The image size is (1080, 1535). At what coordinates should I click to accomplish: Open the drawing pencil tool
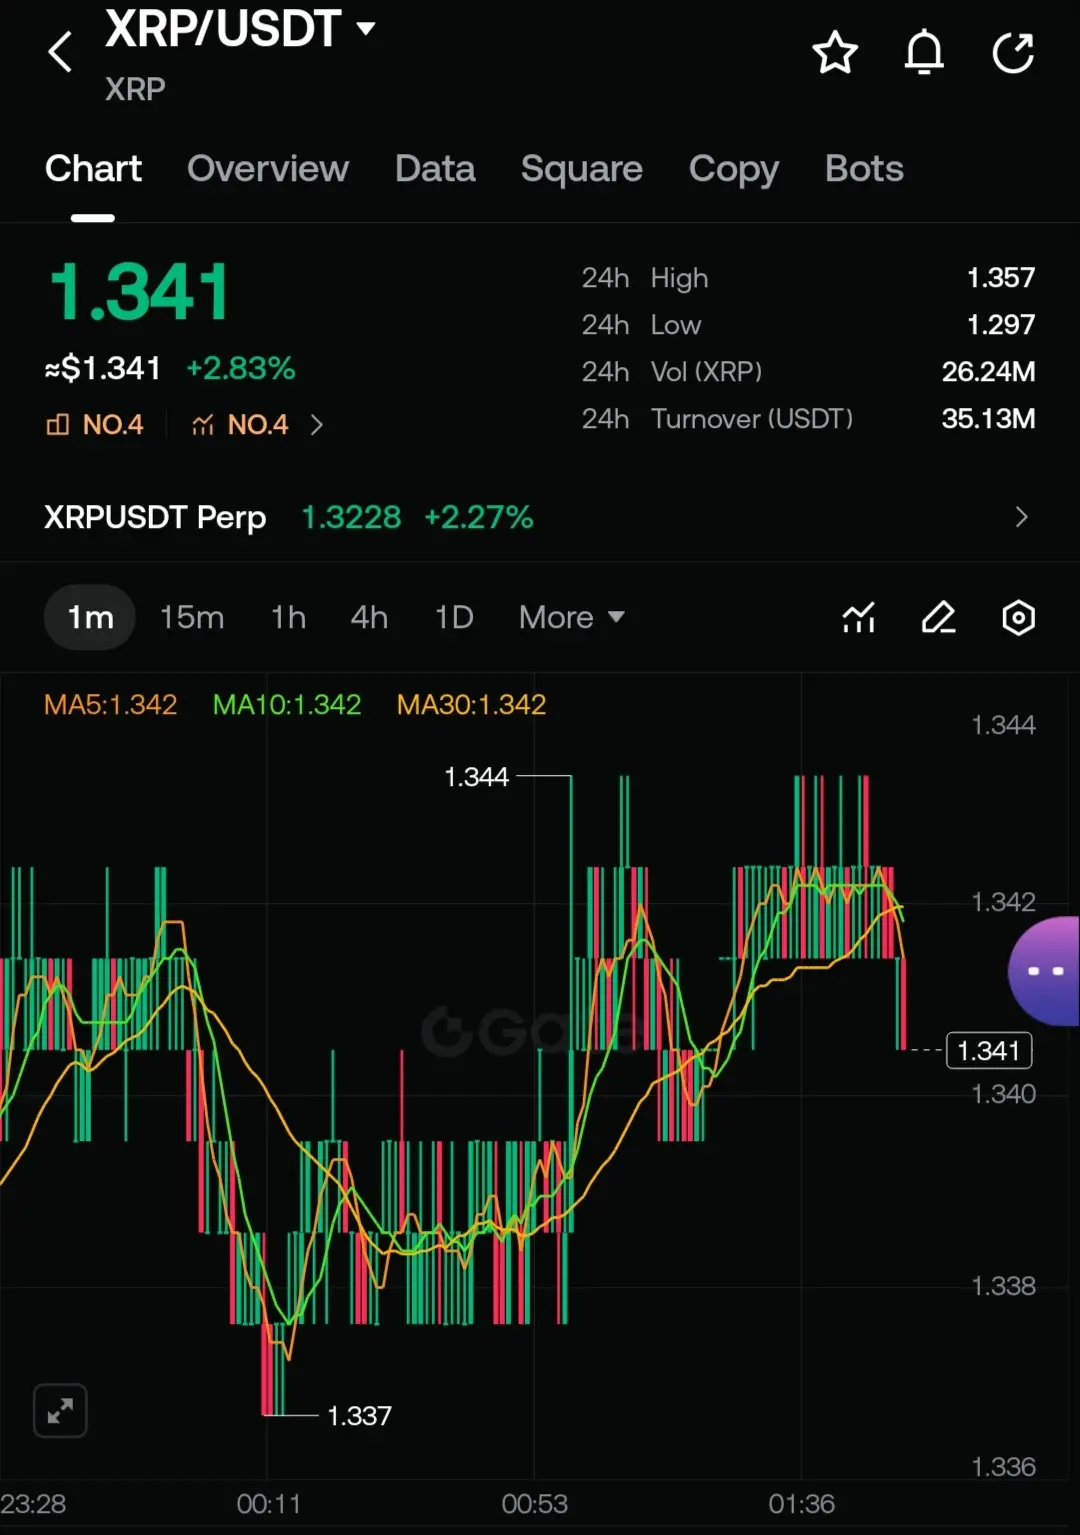[938, 618]
